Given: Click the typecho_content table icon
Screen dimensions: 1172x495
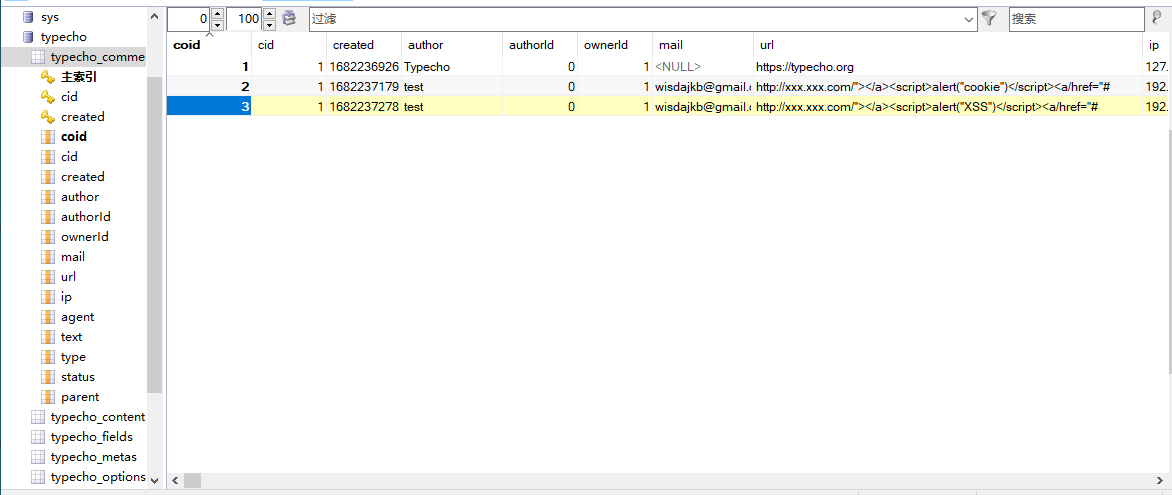Looking at the screenshot, I should [x=37, y=416].
